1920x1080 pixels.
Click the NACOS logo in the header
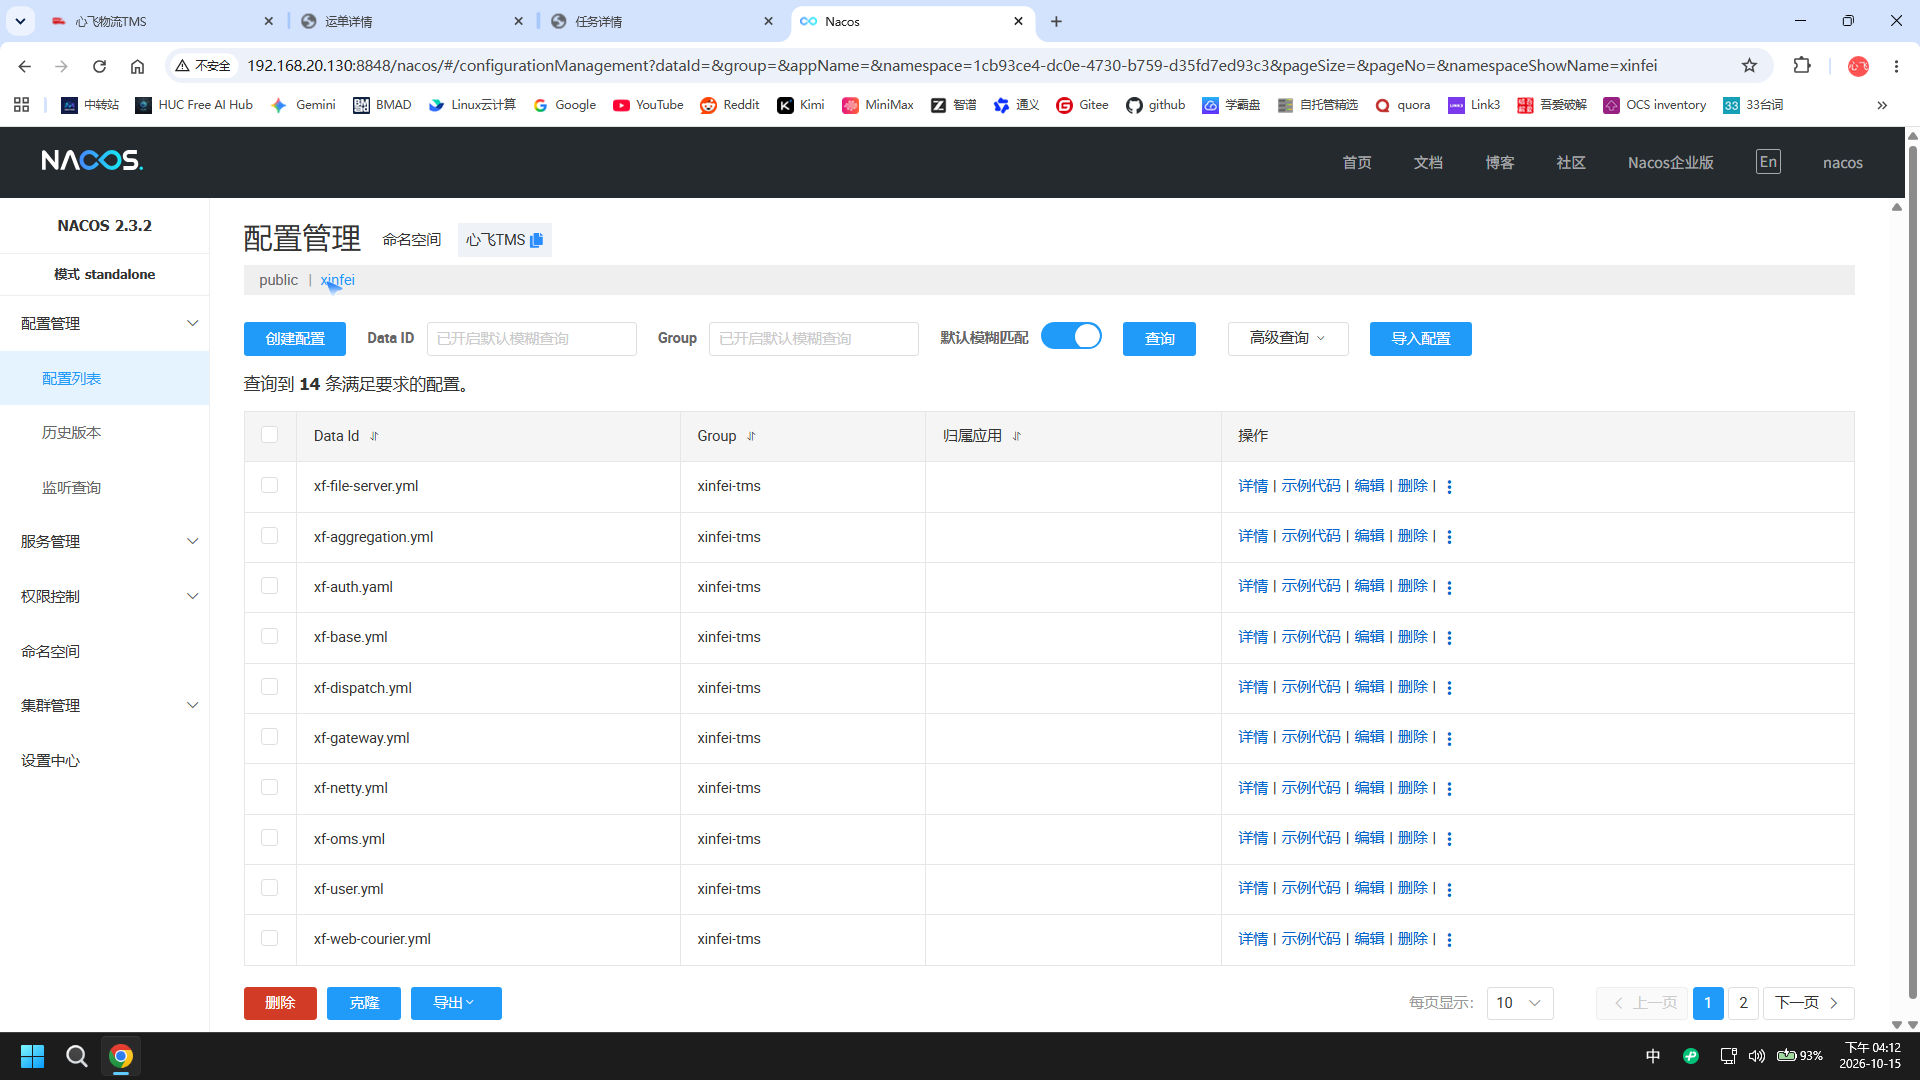(92, 161)
